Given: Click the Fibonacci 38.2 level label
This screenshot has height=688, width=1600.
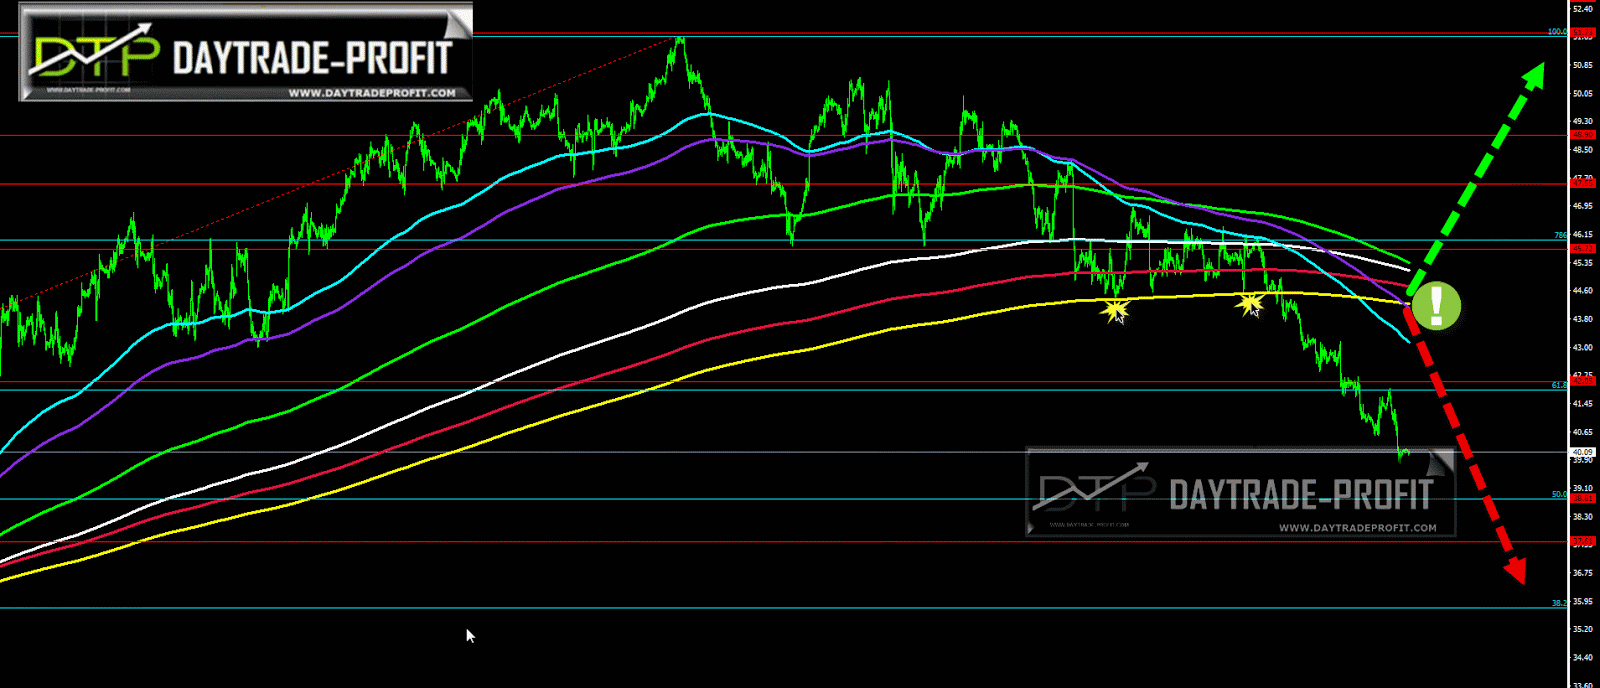Looking at the screenshot, I should tap(1559, 603).
